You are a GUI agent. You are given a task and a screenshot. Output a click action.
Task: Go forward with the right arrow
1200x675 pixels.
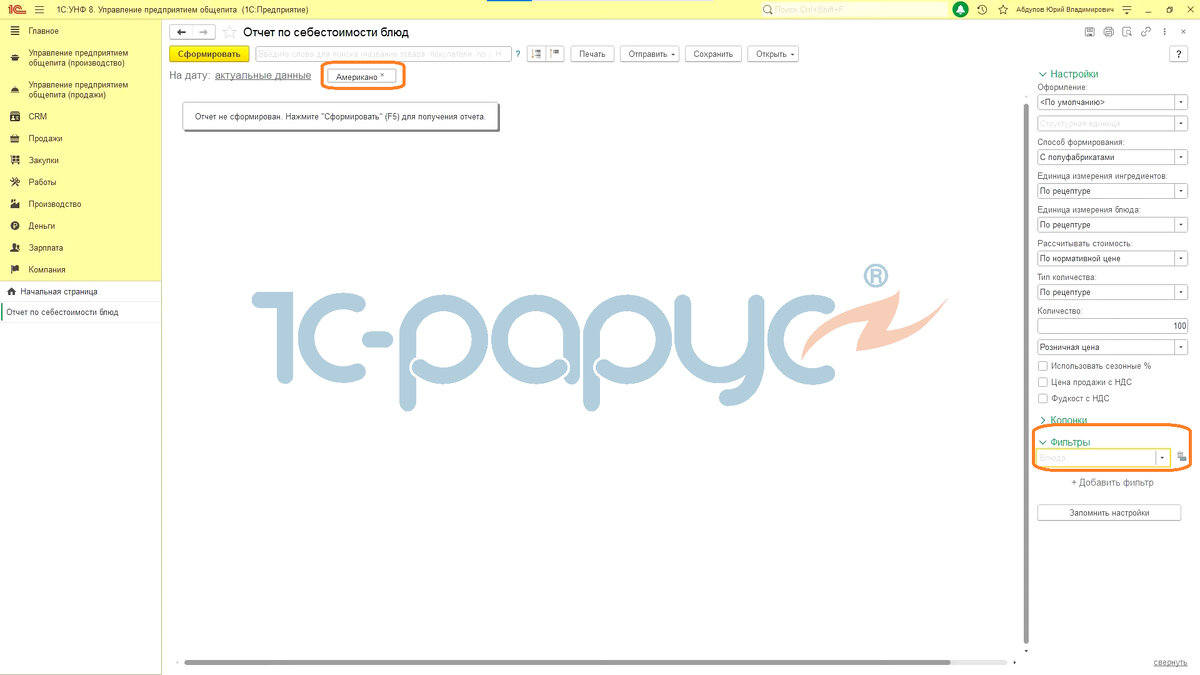(x=203, y=32)
